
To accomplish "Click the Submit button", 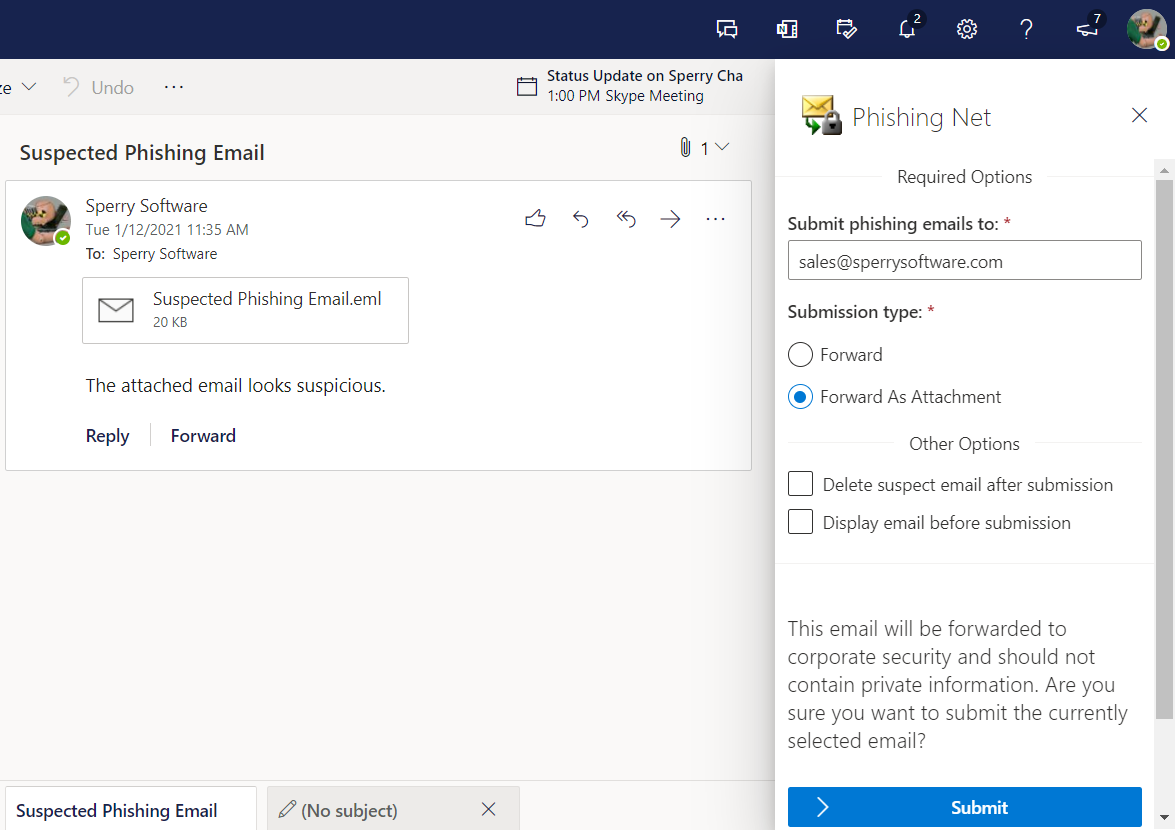I will tap(964, 808).
